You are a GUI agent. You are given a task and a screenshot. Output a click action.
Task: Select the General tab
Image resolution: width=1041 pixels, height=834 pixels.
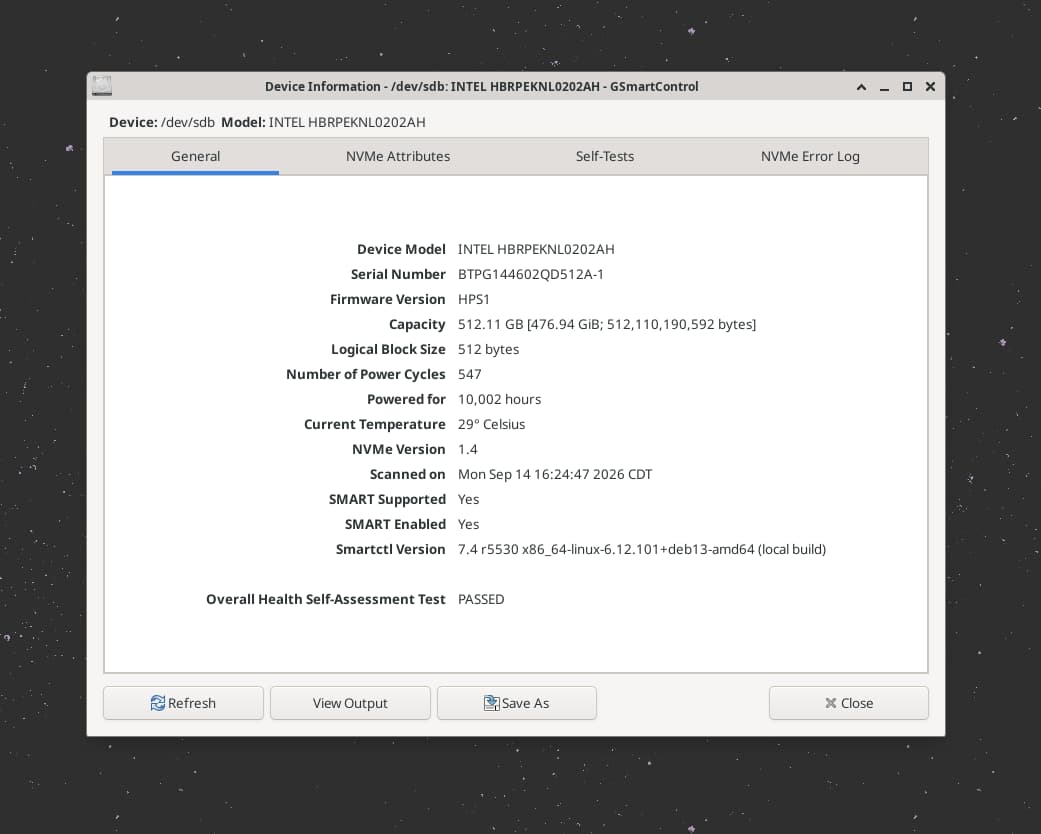[x=195, y=157]
